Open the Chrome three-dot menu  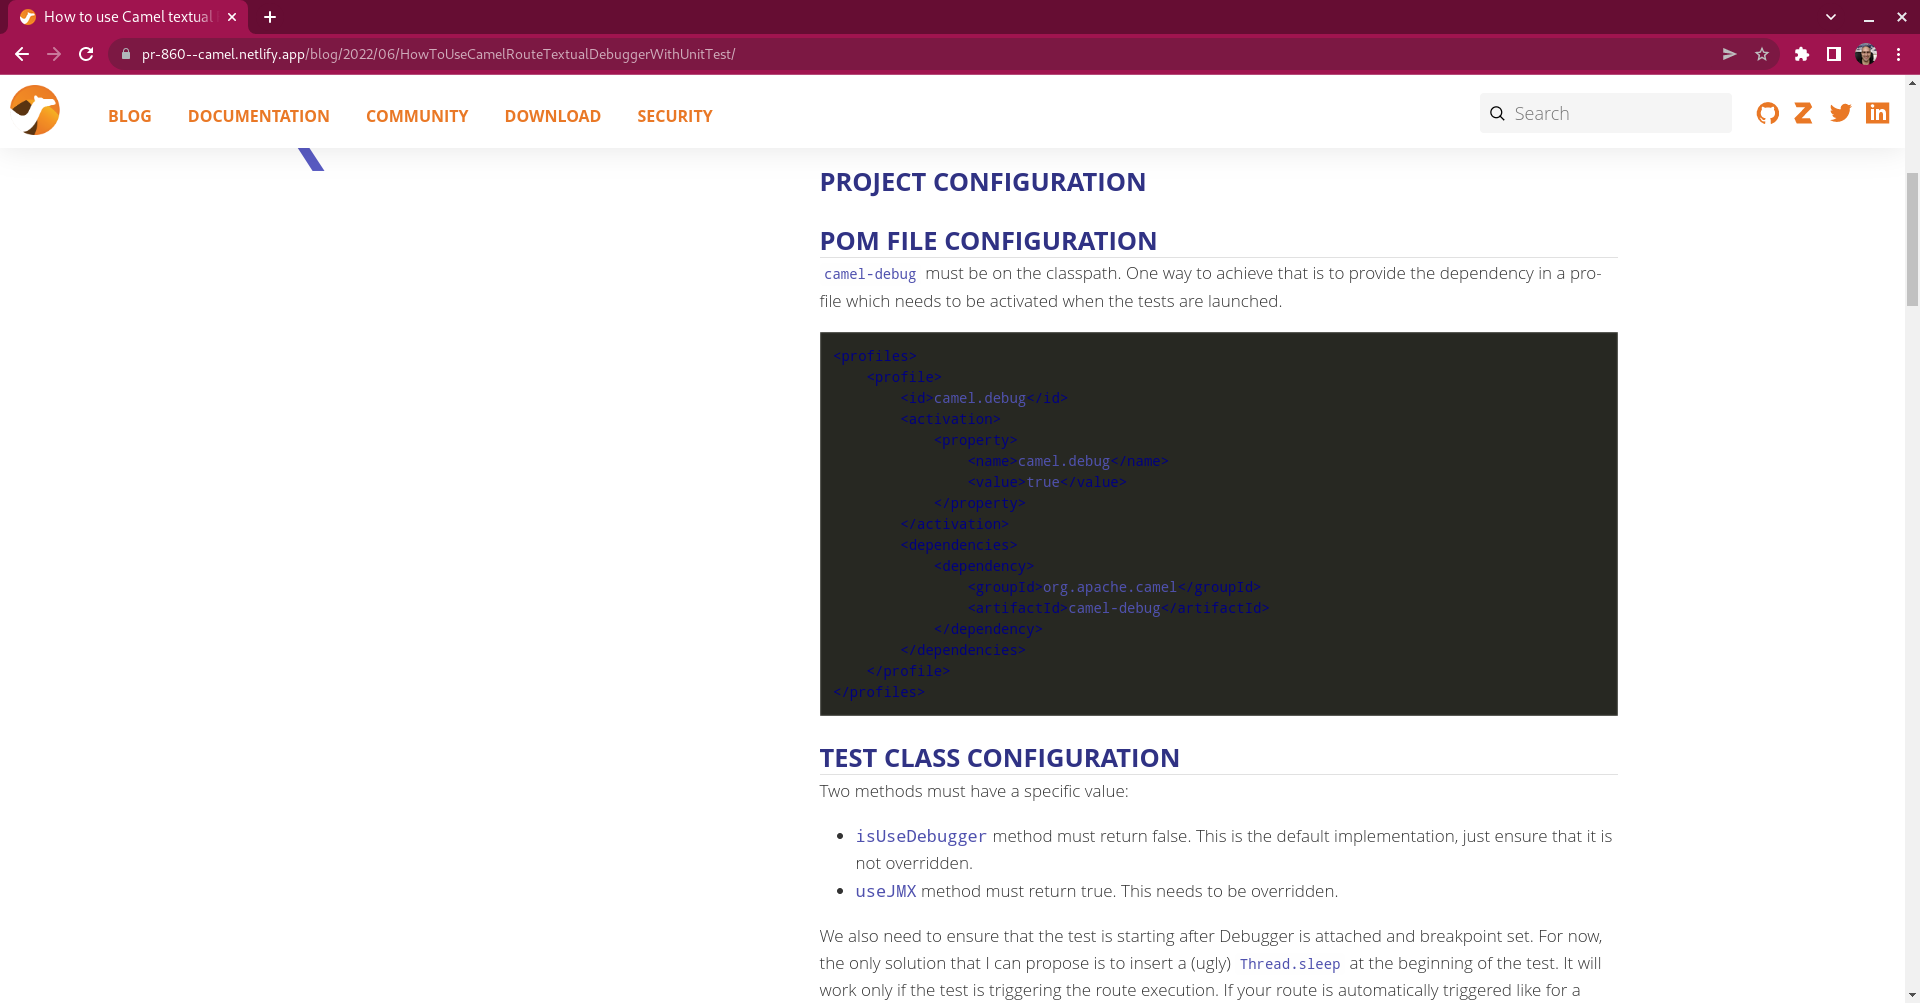pos(1898,54)
